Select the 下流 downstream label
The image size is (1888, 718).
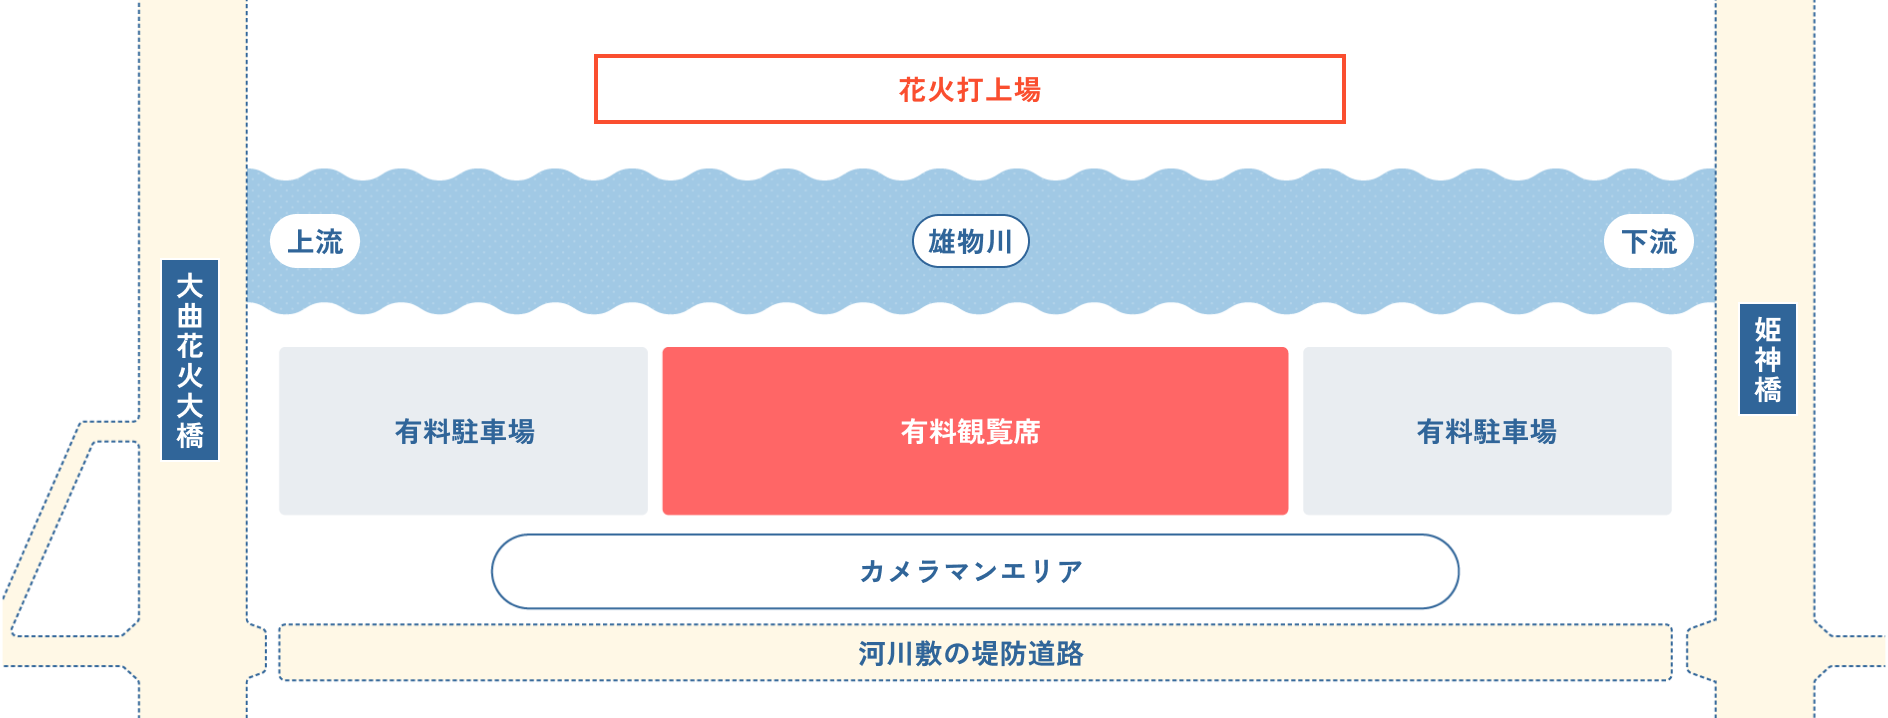click(x=1649, y=241)
